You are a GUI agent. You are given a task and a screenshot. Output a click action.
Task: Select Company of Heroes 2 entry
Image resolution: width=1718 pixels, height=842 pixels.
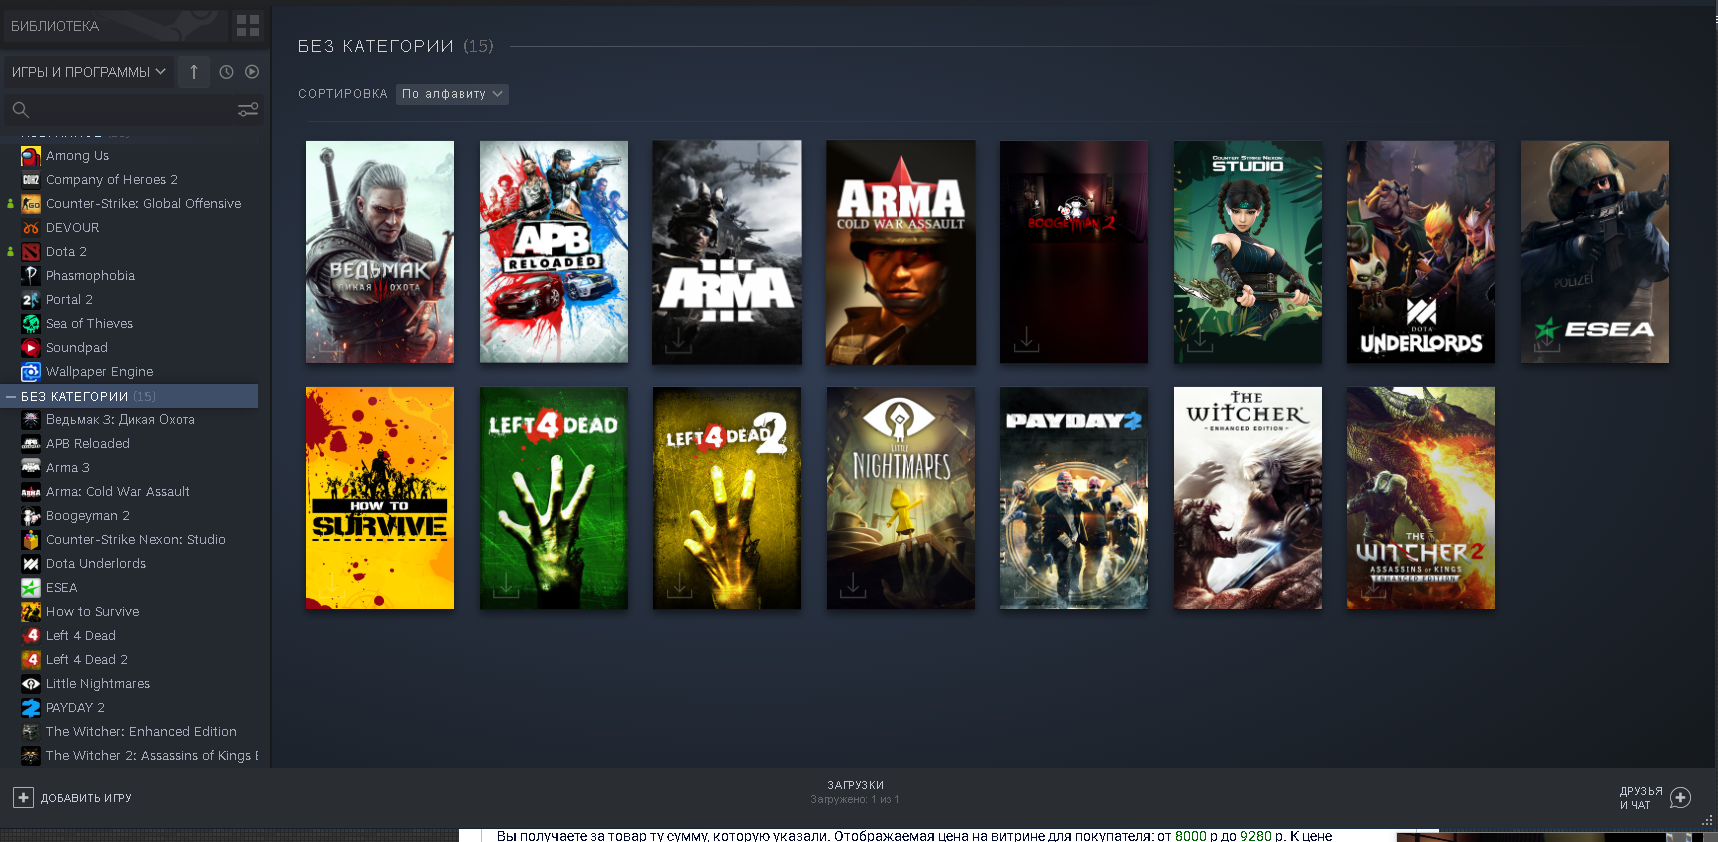pyautogui.click(x=111, y=180)
